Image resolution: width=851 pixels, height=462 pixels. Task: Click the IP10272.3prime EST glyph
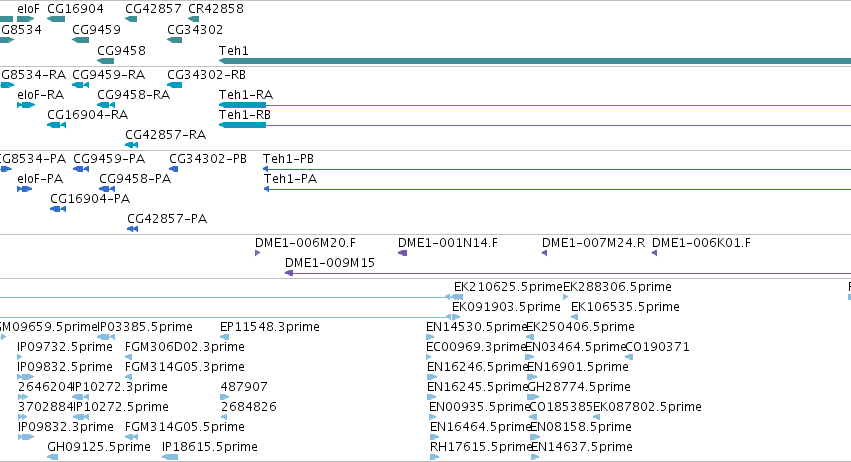click(80, 397)
